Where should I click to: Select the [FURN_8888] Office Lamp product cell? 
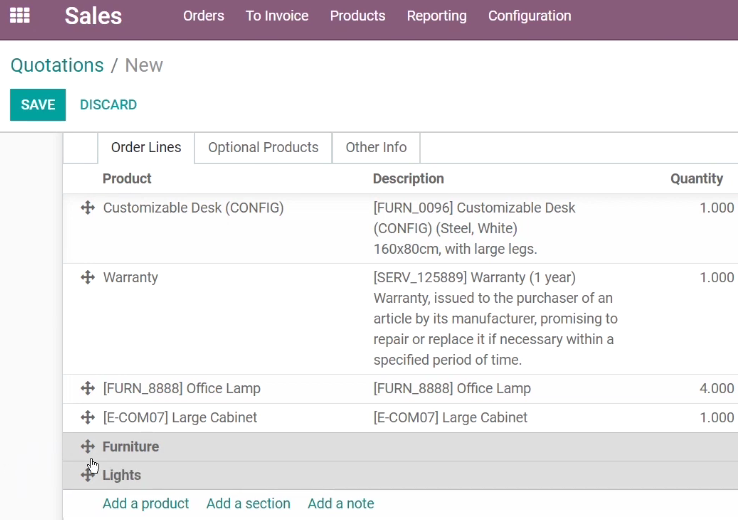[x=182, y=388]
